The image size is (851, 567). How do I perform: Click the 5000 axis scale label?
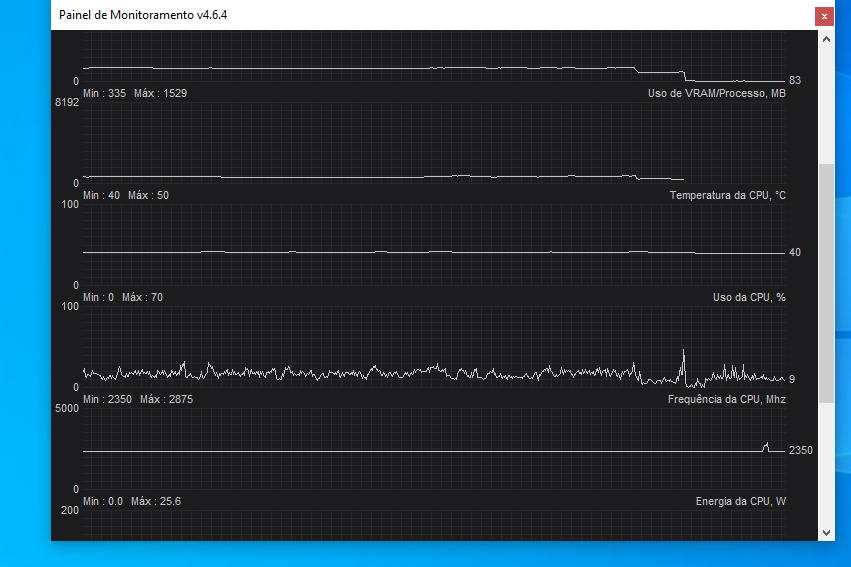(67, 409)
